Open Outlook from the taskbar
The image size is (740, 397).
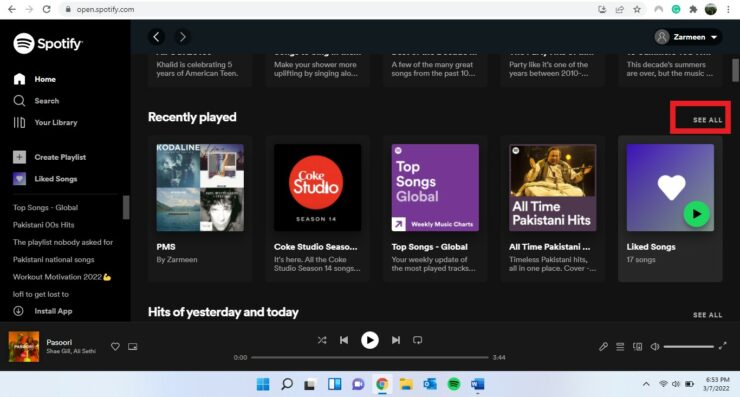(429, 384)
